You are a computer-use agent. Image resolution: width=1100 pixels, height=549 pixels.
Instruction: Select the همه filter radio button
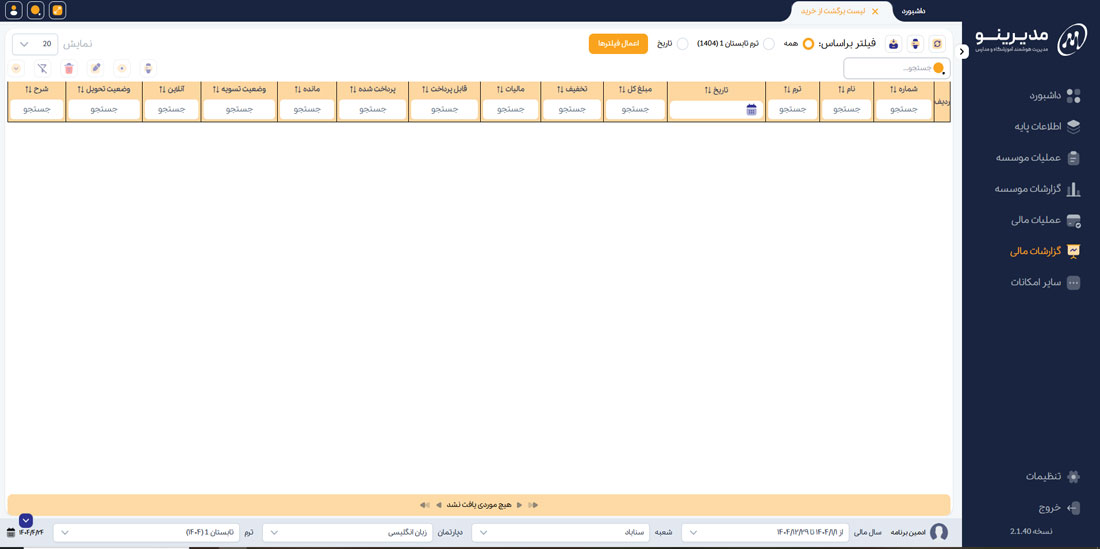pyautogui.click(x=808, y=44)
